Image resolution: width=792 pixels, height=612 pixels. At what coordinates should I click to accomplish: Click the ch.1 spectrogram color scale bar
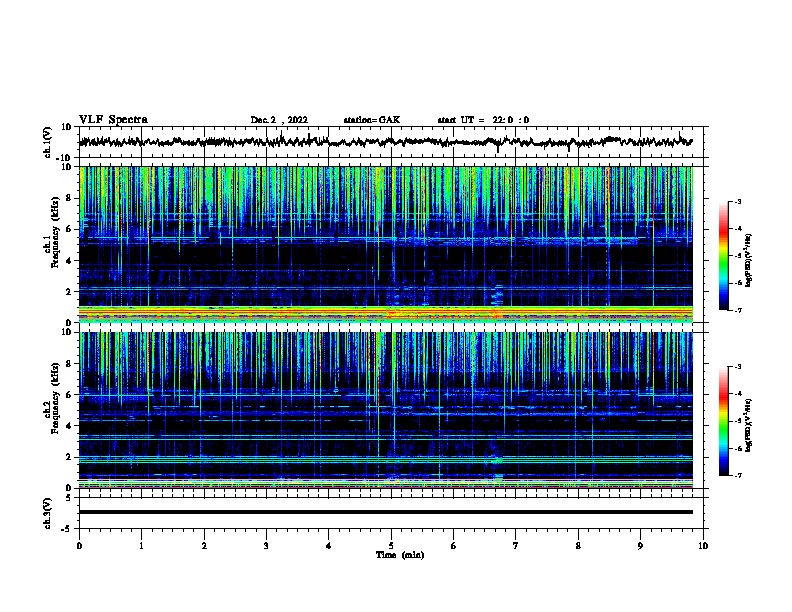coord(724,256)
